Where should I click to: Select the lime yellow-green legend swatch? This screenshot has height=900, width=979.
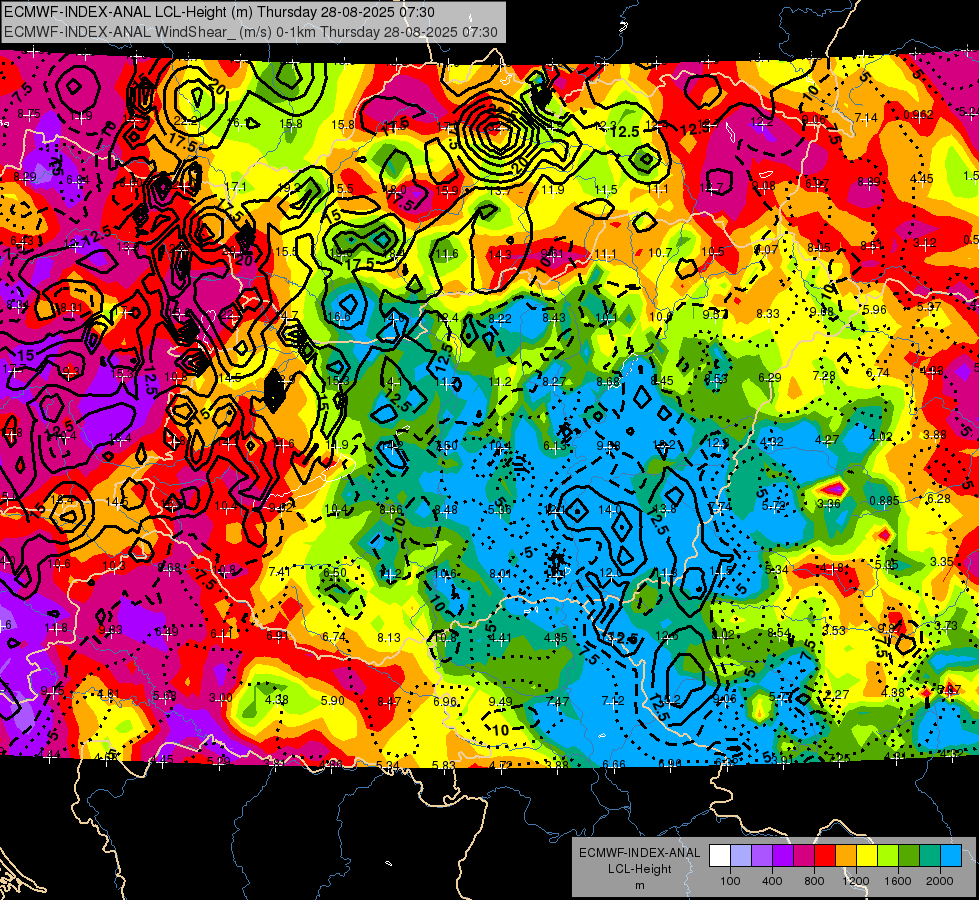pyautogui.click(x=888, y=856)
